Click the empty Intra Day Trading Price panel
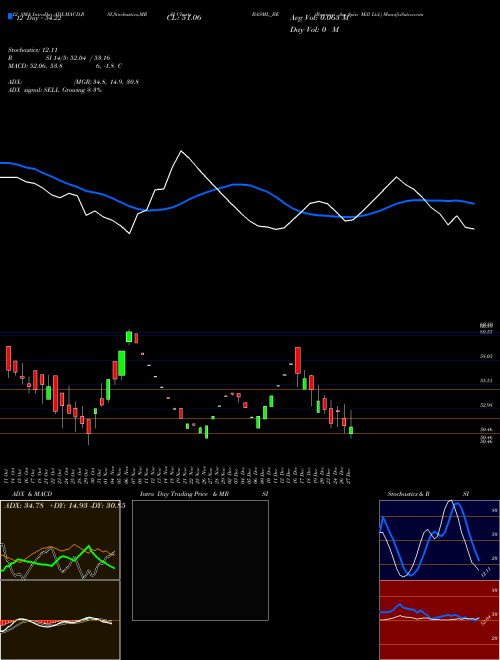This screenshot has width=500, height=660. pos(200,560)
